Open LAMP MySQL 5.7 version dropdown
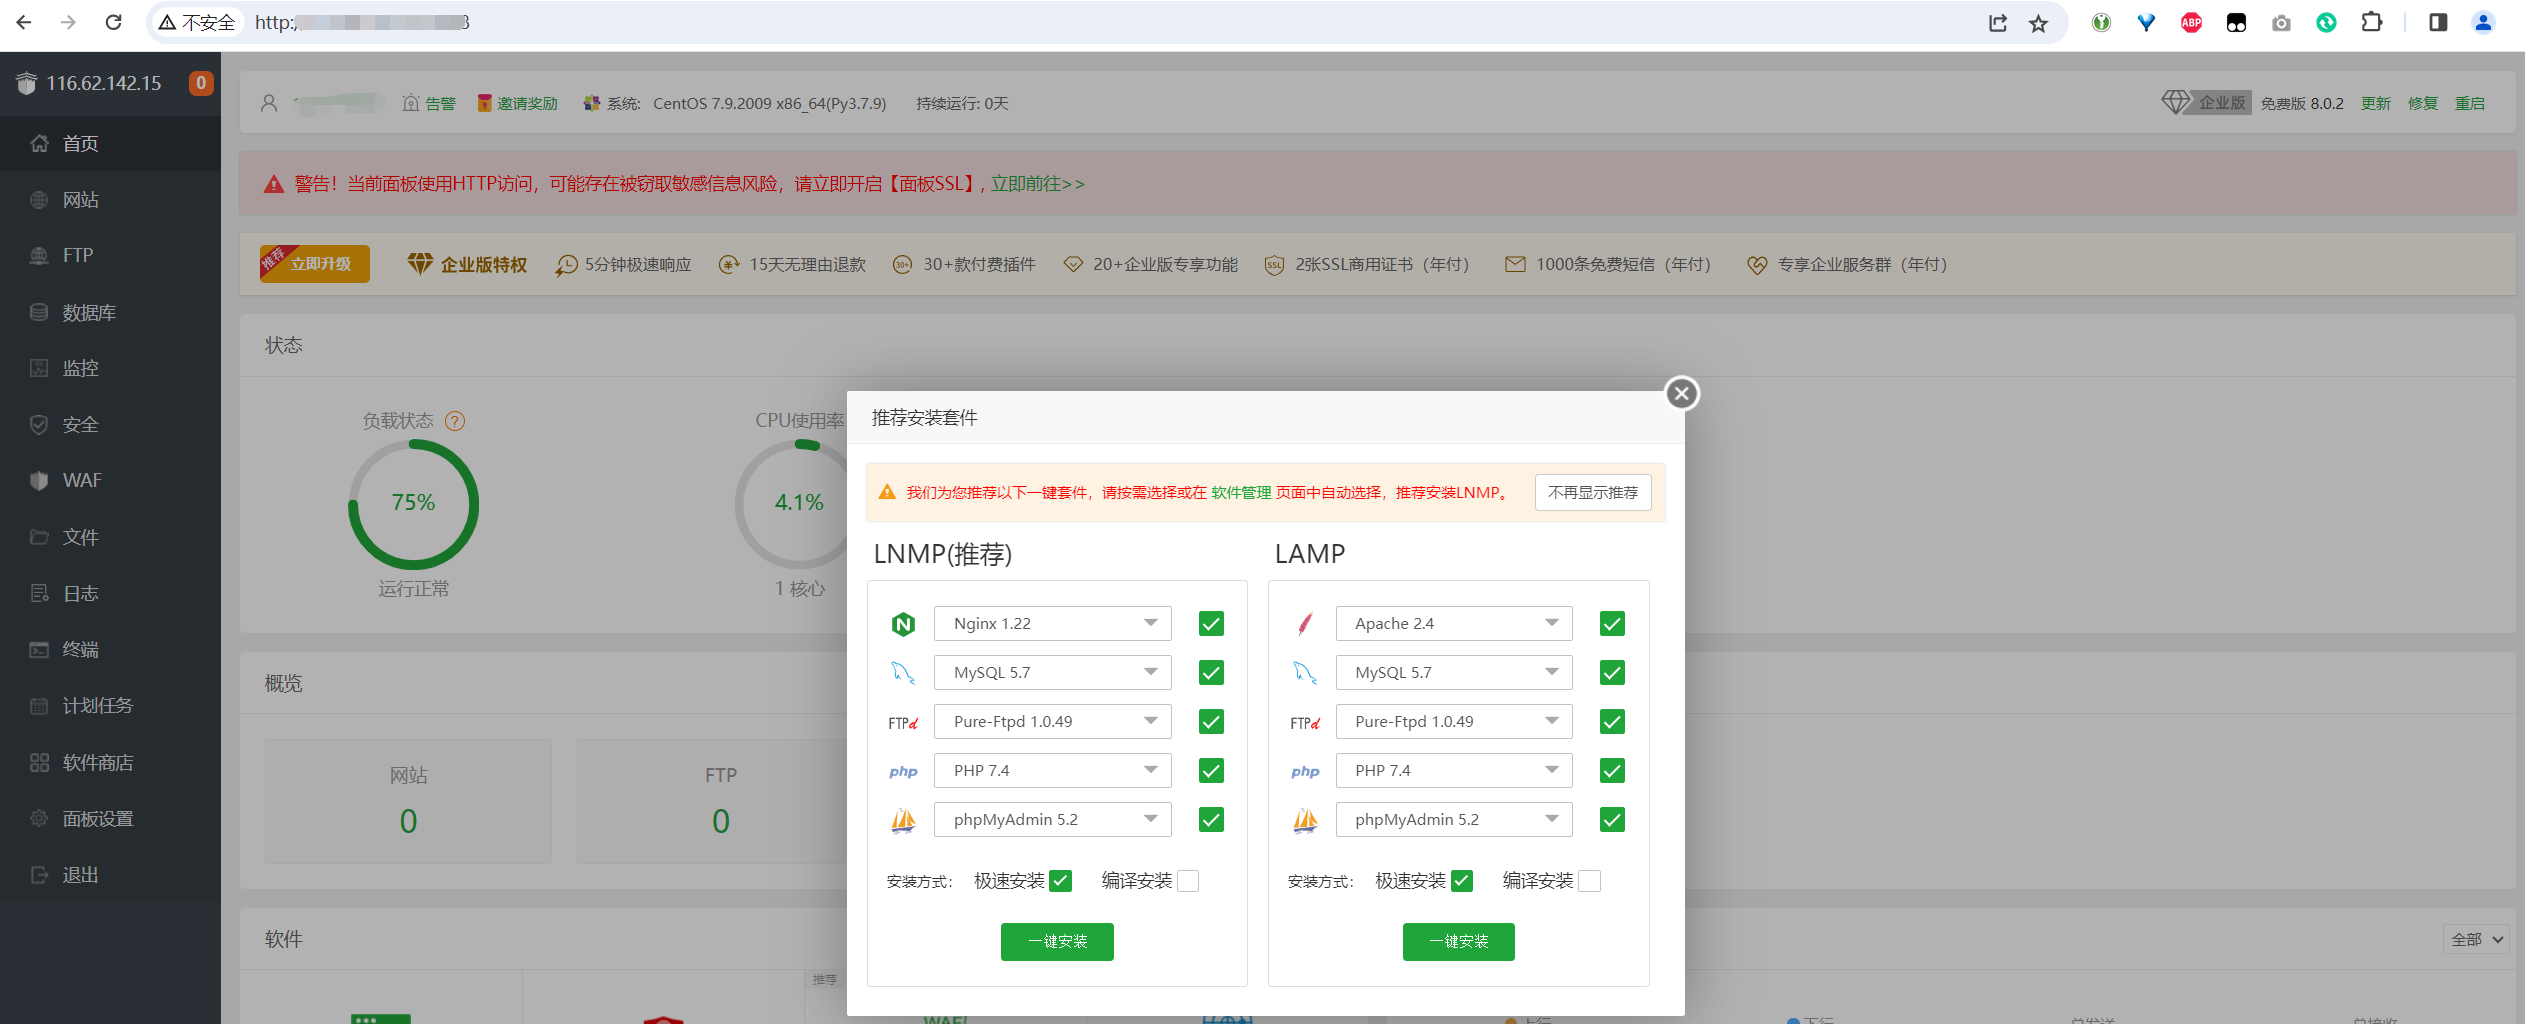This screenshot has height=1024, width=2525. click(x=1454, y=673)
